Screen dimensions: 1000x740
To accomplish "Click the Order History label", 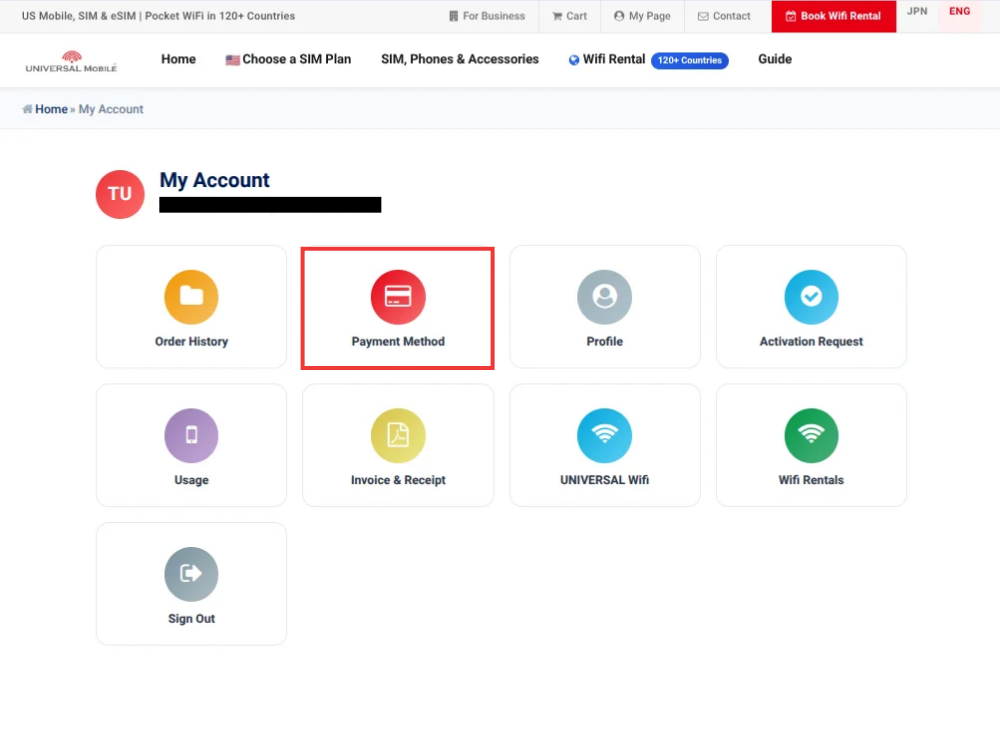I will pos(191,341).
